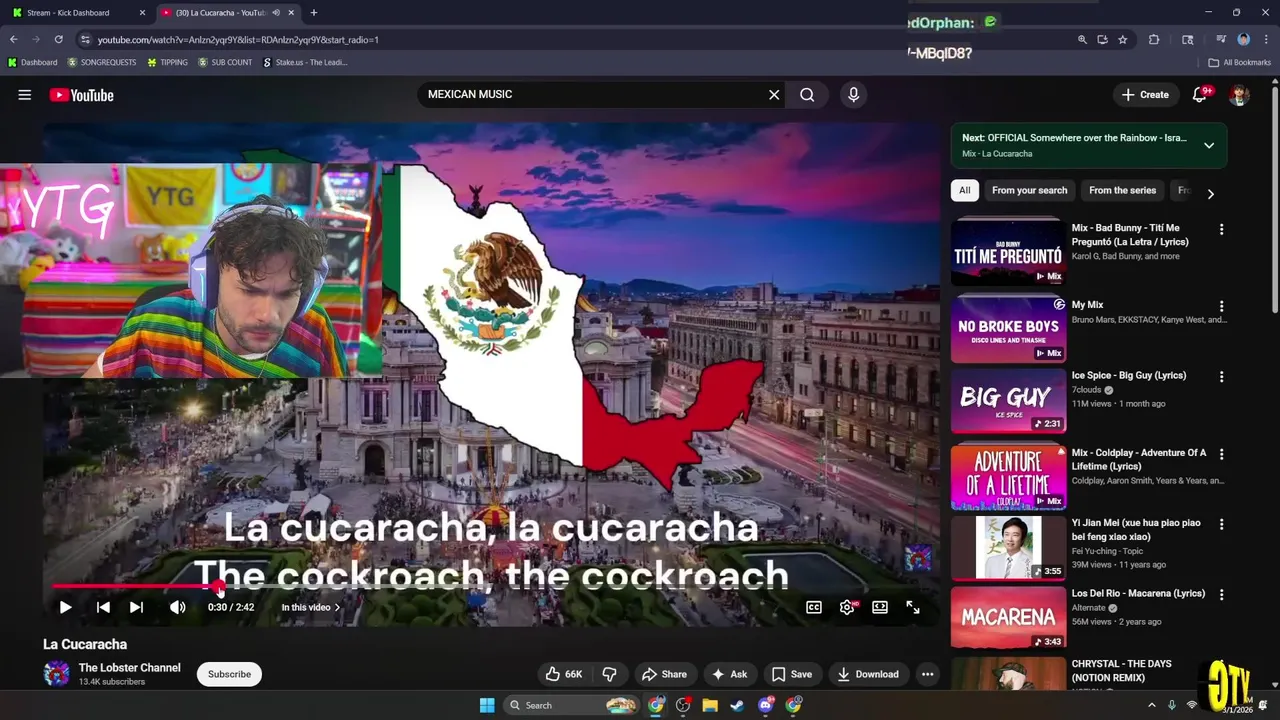Go to the YouTube home logo
The image size is (1280, 720).
(x=82, y=95)
